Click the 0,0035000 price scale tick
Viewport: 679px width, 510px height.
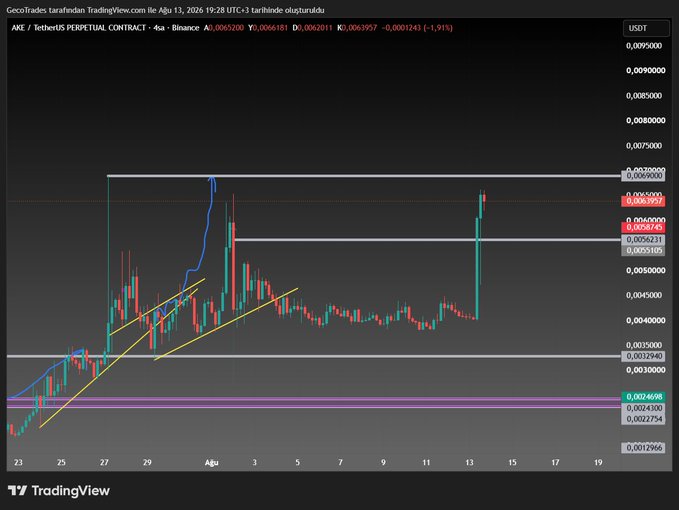644,345
